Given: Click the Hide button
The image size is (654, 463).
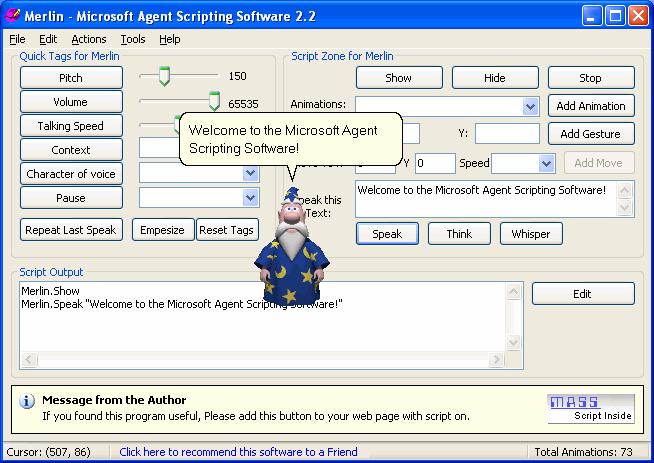Looking at the screenshot, I should (495, 78).
